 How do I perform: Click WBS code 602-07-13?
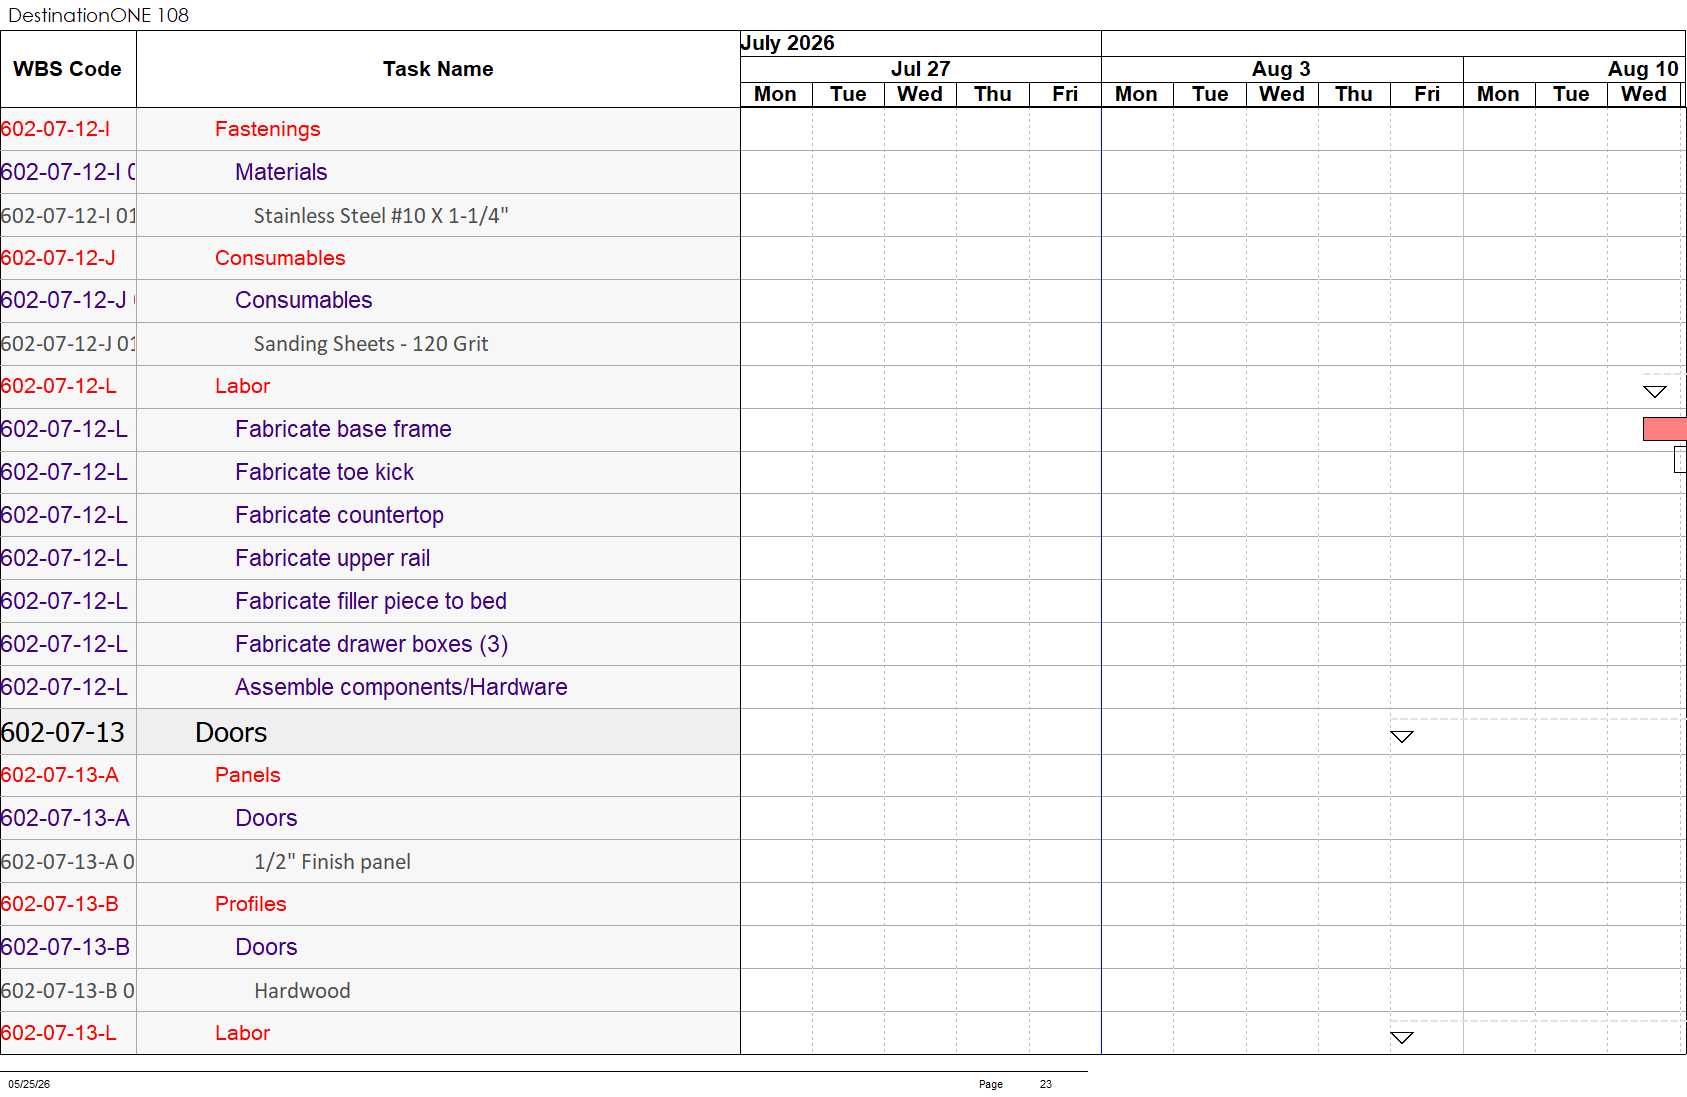click(63, 732)
